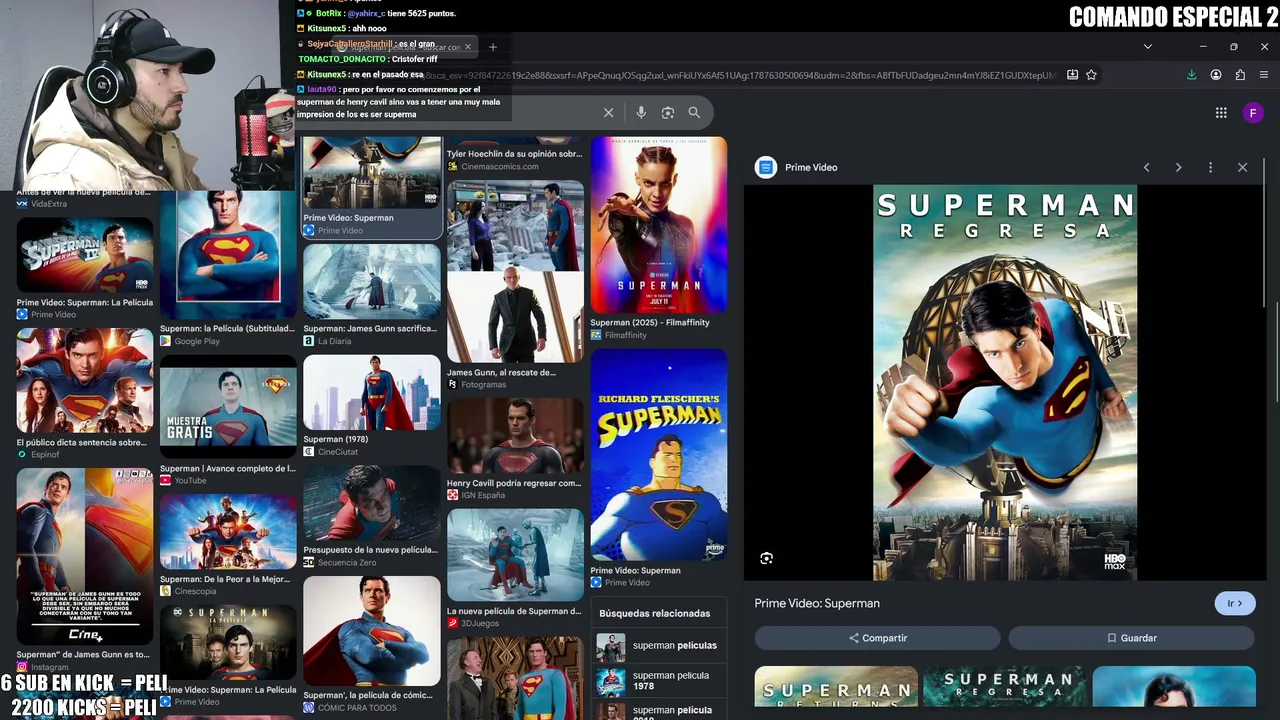The height and width of the screenshot is (720, 1280).
Task: Open Google Lens image search icon
Action: (668, 113)
